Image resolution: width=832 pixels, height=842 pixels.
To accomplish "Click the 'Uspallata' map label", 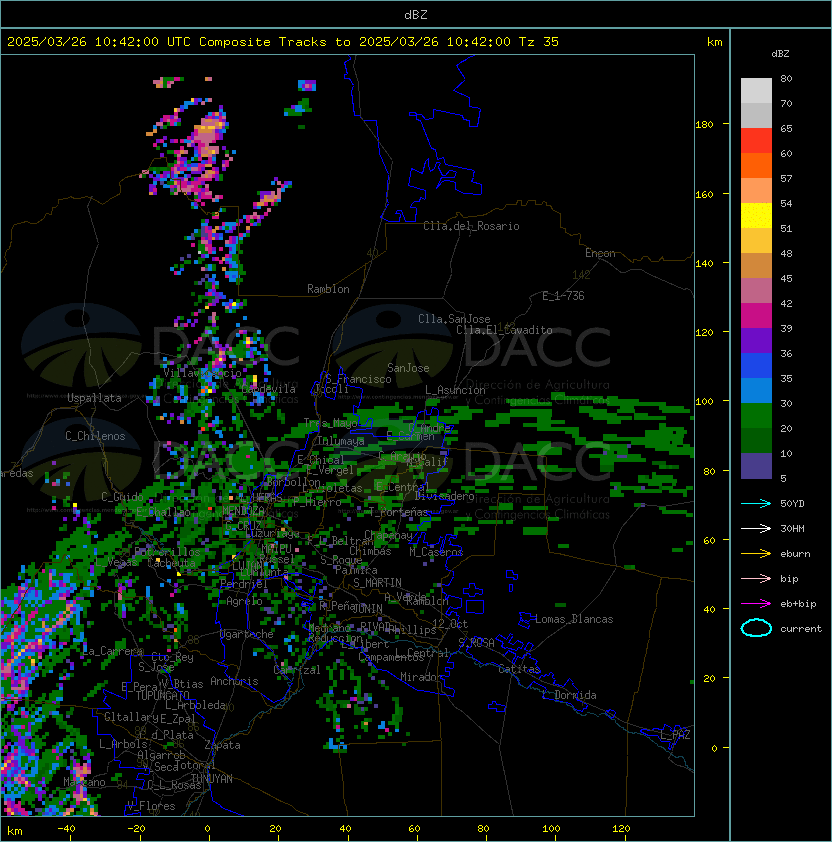I will point(94,398).
